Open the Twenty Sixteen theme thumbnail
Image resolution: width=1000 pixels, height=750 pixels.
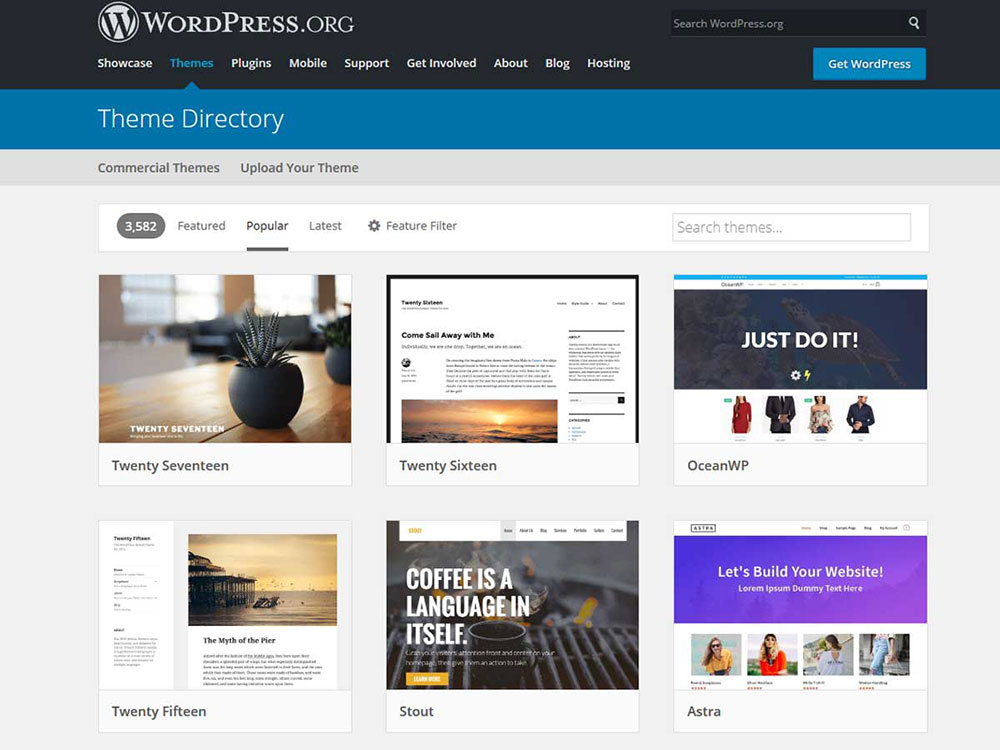[513, 359]
